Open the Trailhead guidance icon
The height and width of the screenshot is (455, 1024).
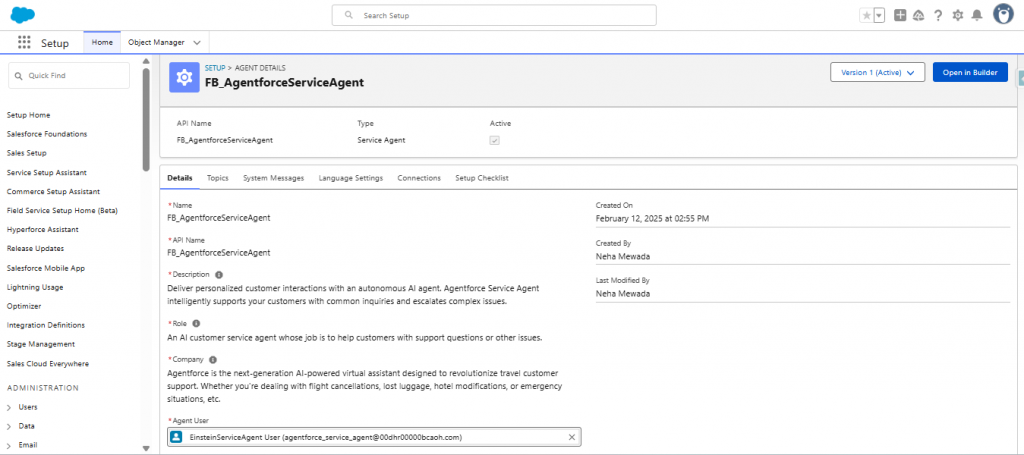point(919,15)
